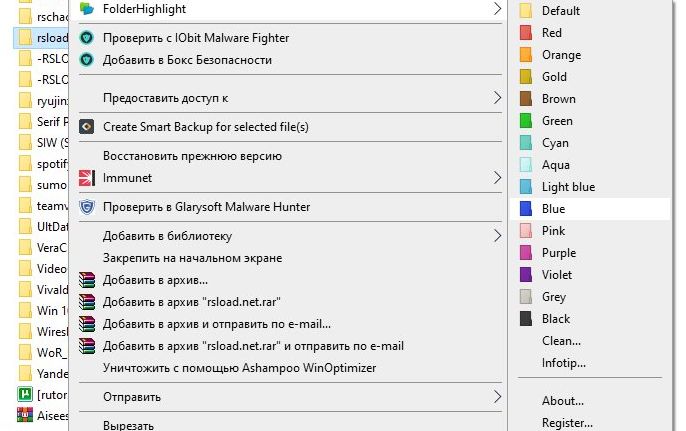Select the Light blue folder color
The height and width of the screenshot is (431, 686).
click(590, 187)
